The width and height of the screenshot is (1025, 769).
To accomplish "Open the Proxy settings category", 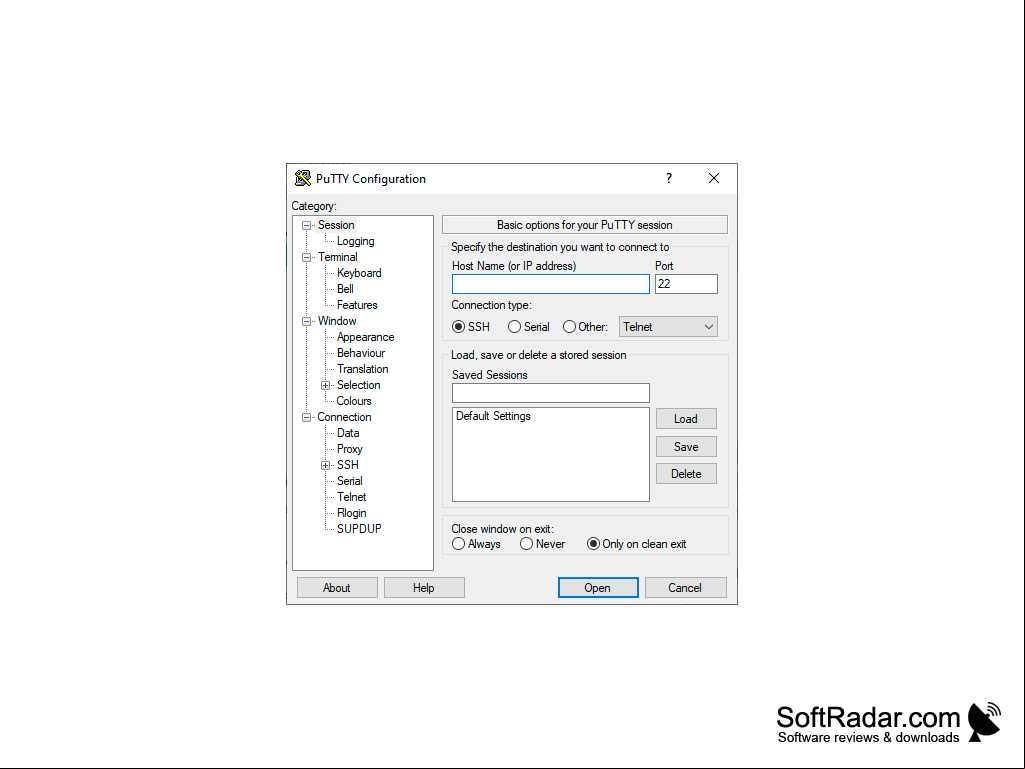I will click(350, 449).
